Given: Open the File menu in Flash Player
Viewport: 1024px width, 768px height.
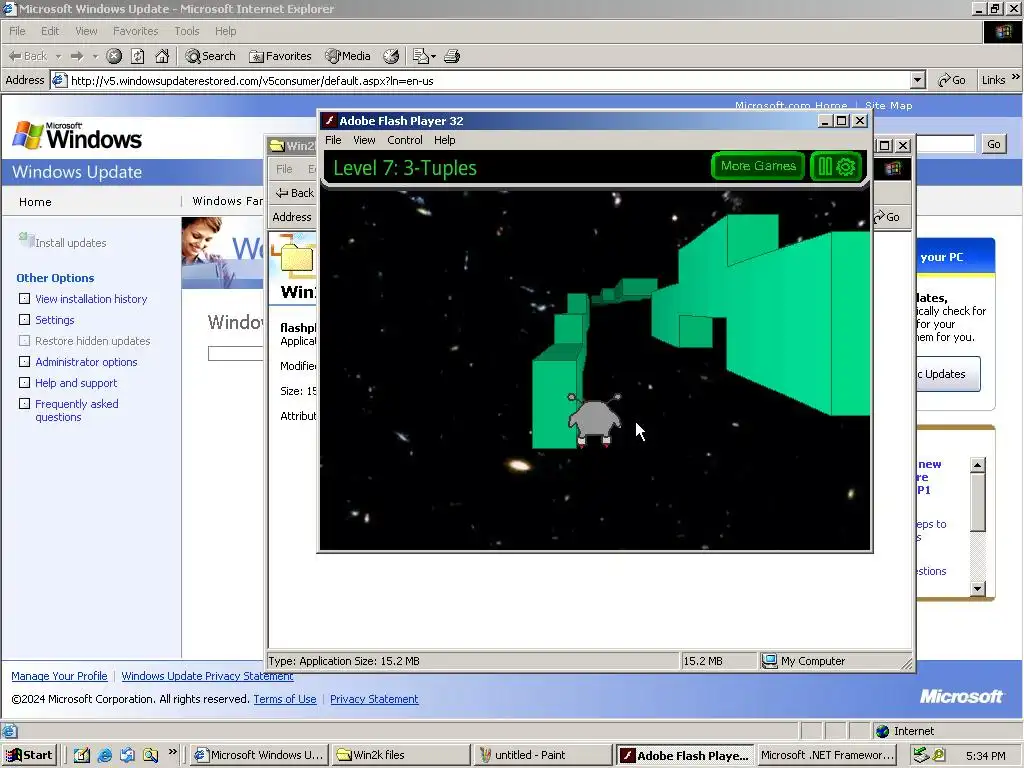Looking at the screenshot, I should (333, 140).
